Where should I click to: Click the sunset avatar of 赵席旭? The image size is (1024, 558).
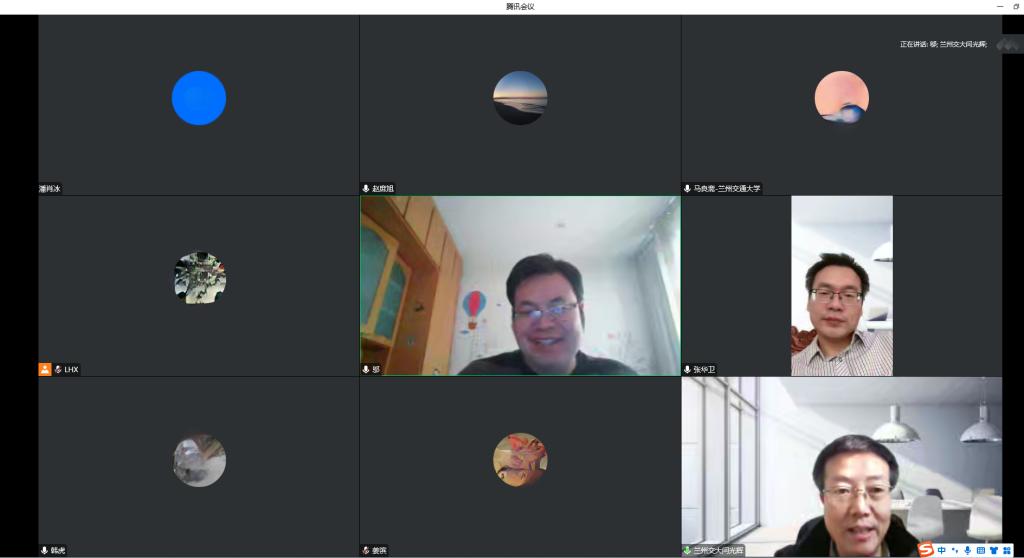520,98
